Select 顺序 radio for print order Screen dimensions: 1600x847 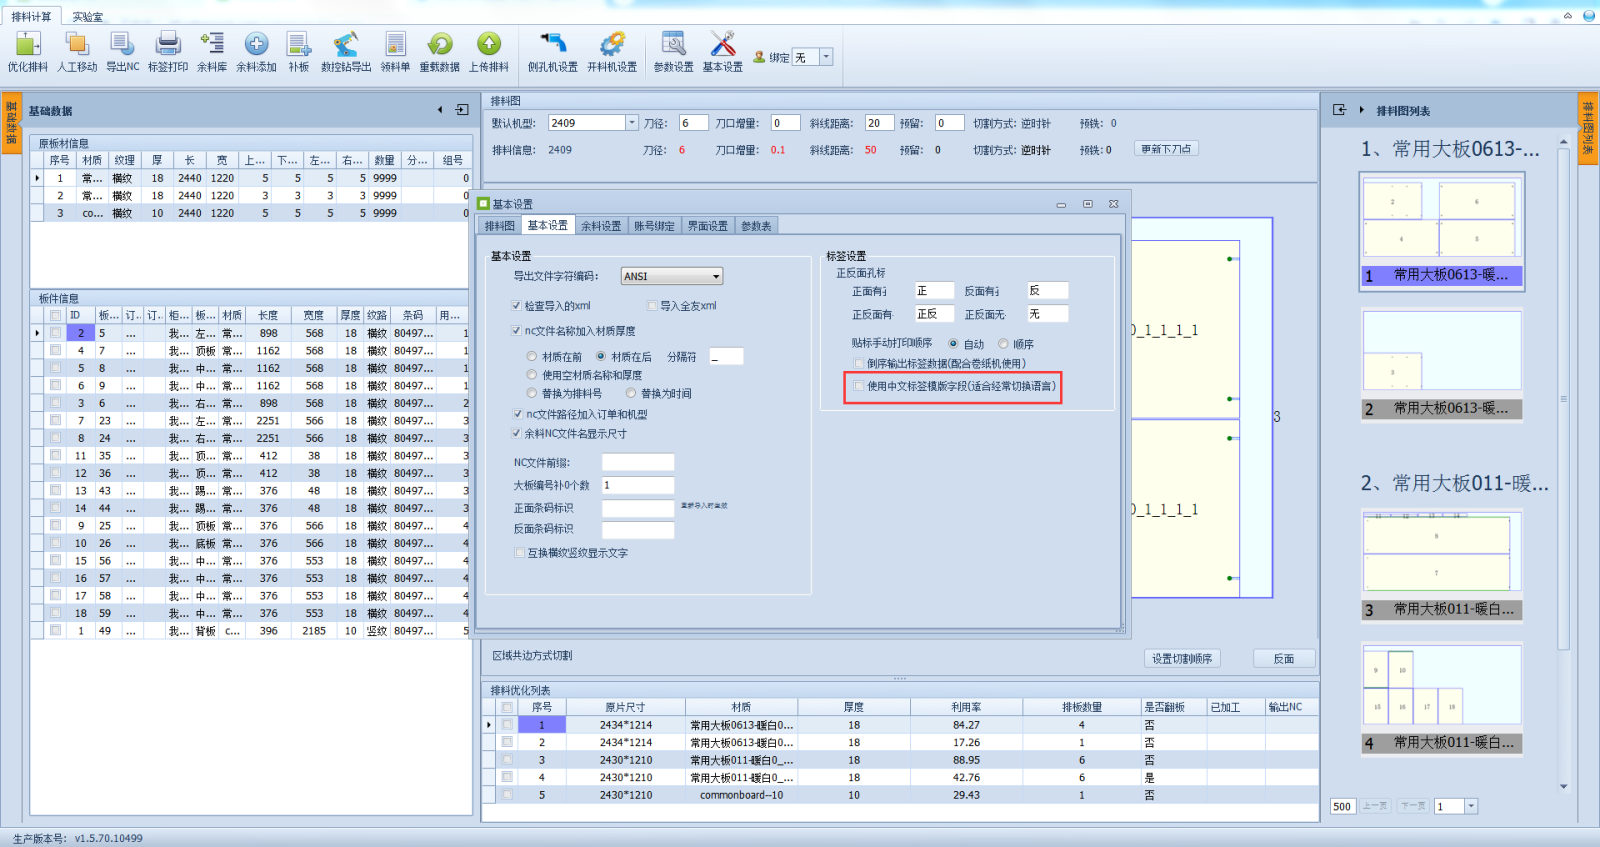[x=1003, y=344]
